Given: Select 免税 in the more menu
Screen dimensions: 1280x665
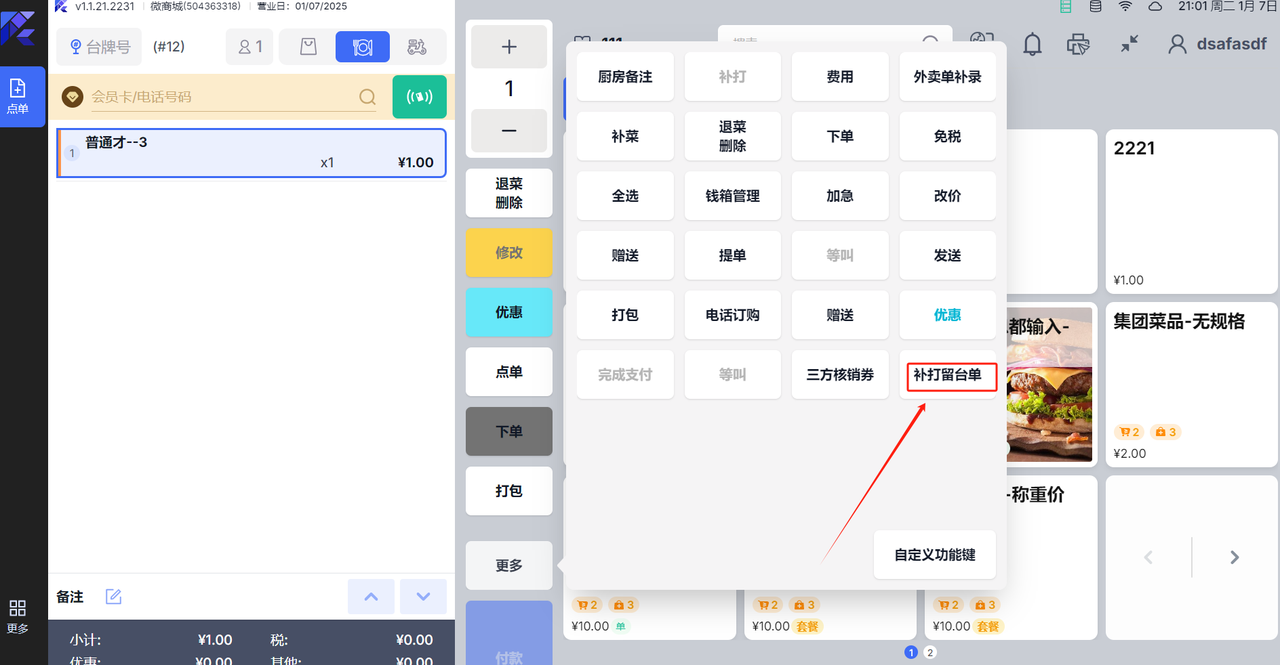Looking at the screenshot, I should [x=948, y=136].
